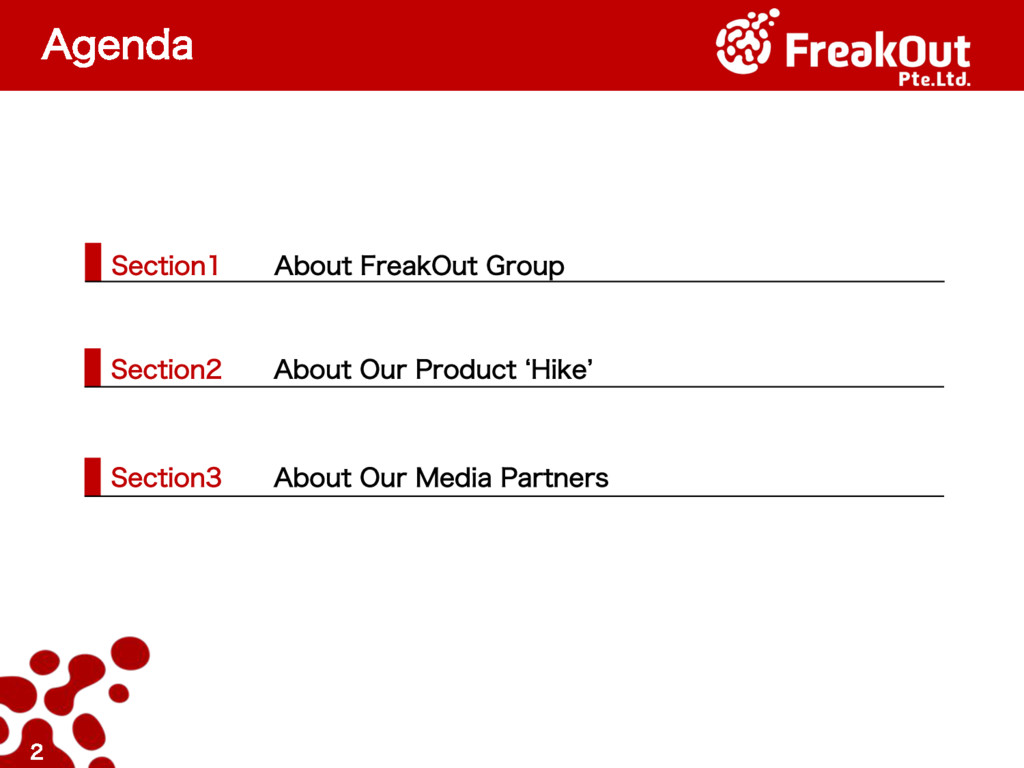Click the large round blob at top of cluster
Screen dimensions: 1024x768
tap(131, 653)
